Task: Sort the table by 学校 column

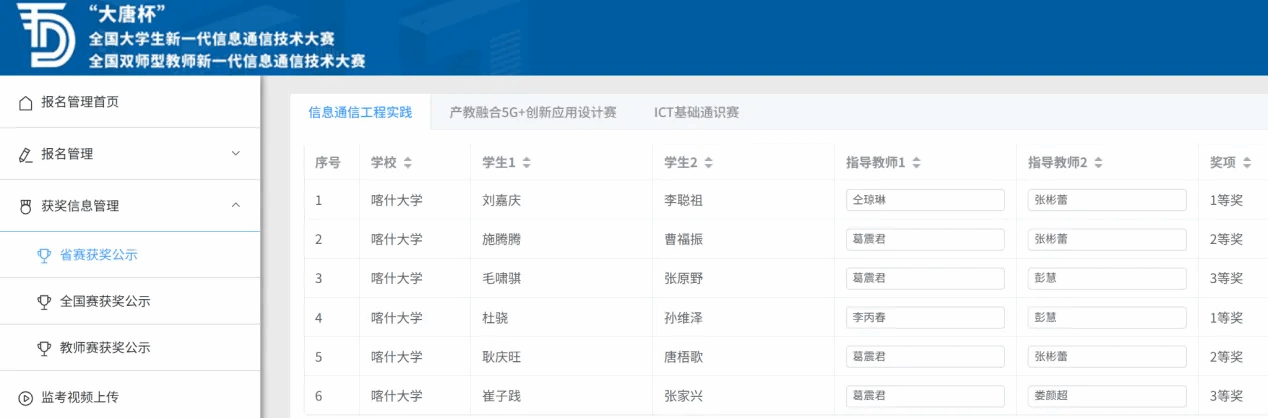Action: click(x=408, y=163)
